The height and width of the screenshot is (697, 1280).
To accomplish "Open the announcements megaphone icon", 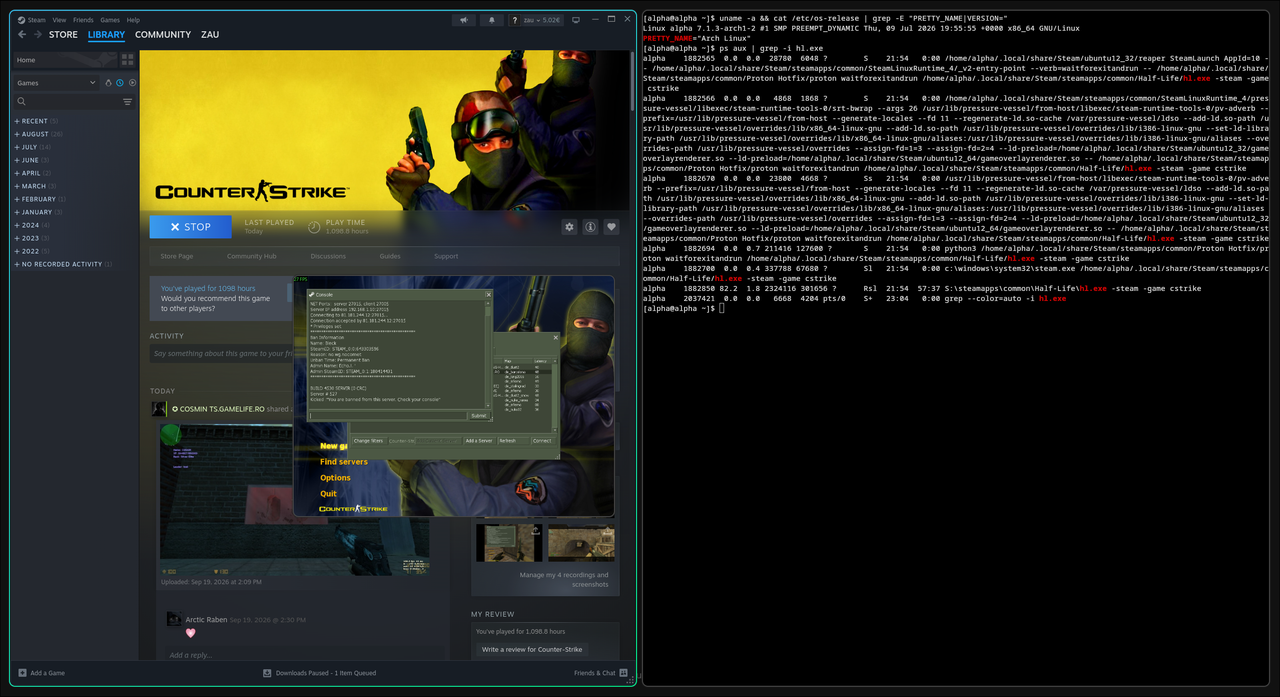I will click(x=463, y=19).
